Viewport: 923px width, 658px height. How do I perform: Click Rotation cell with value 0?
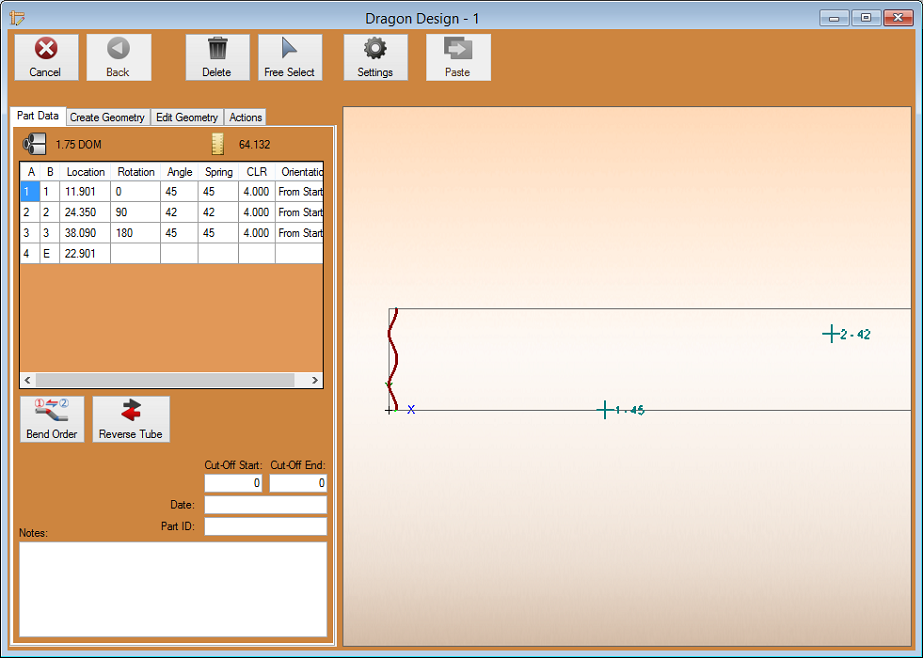point(135,192)
